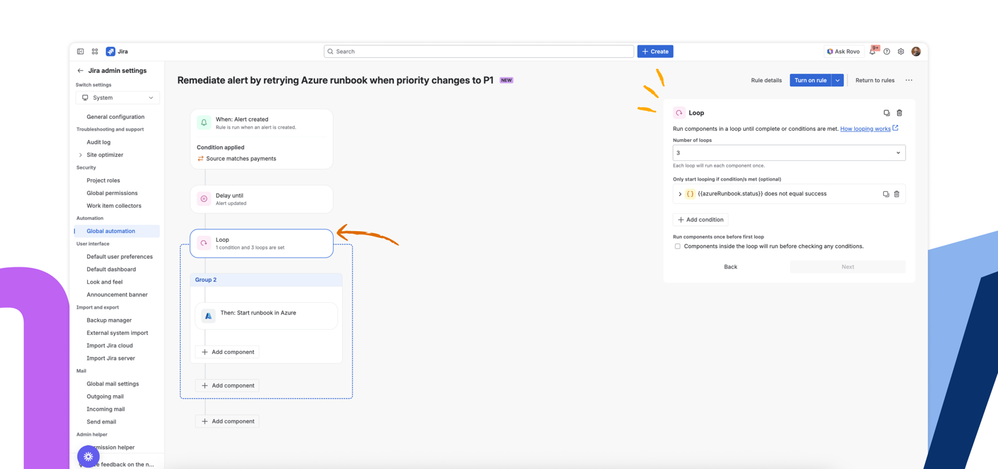Open Import Jira cloud in sidebar
This screenshot has height=469, width=998.
point(111,346)
